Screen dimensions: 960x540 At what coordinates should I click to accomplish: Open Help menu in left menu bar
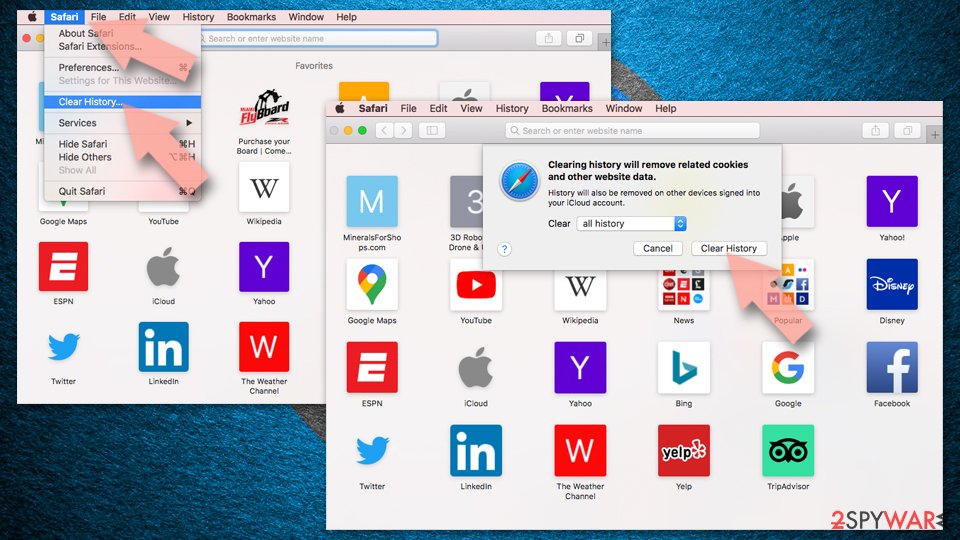(x=346, y=17)
